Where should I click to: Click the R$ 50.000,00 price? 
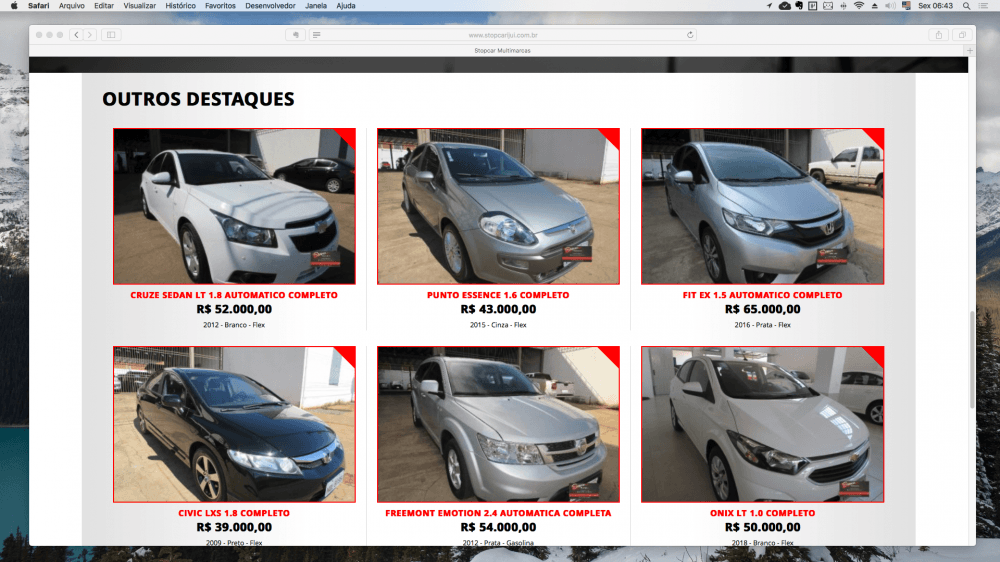click(x=762, y=528)
